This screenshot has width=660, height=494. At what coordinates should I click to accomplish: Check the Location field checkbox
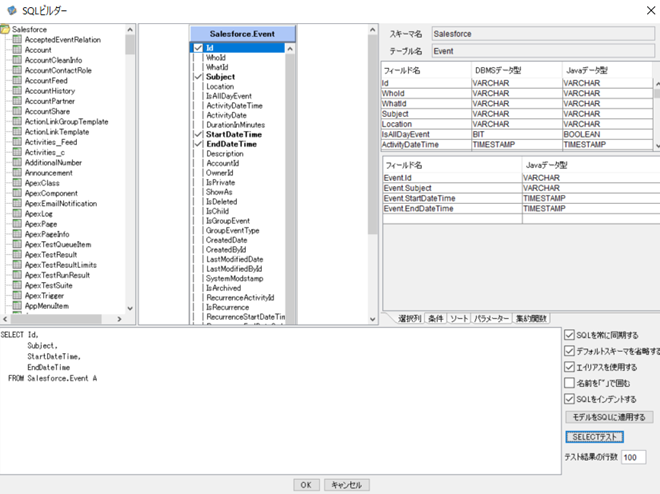pos(198,86)
